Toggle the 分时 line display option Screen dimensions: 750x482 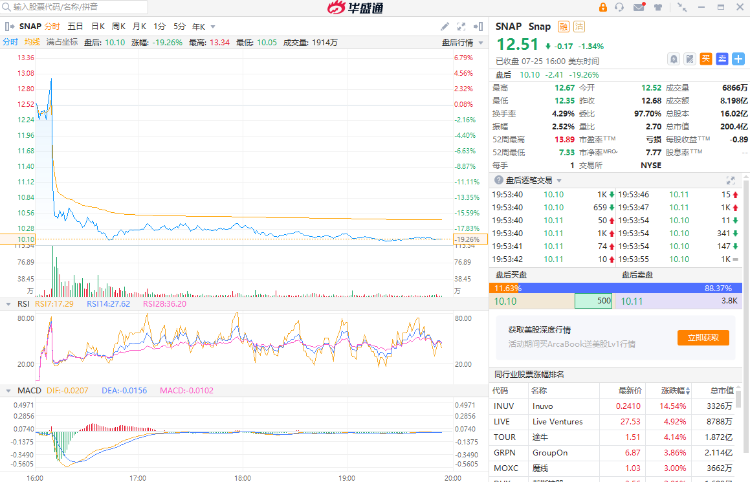(x=10, y=42)
